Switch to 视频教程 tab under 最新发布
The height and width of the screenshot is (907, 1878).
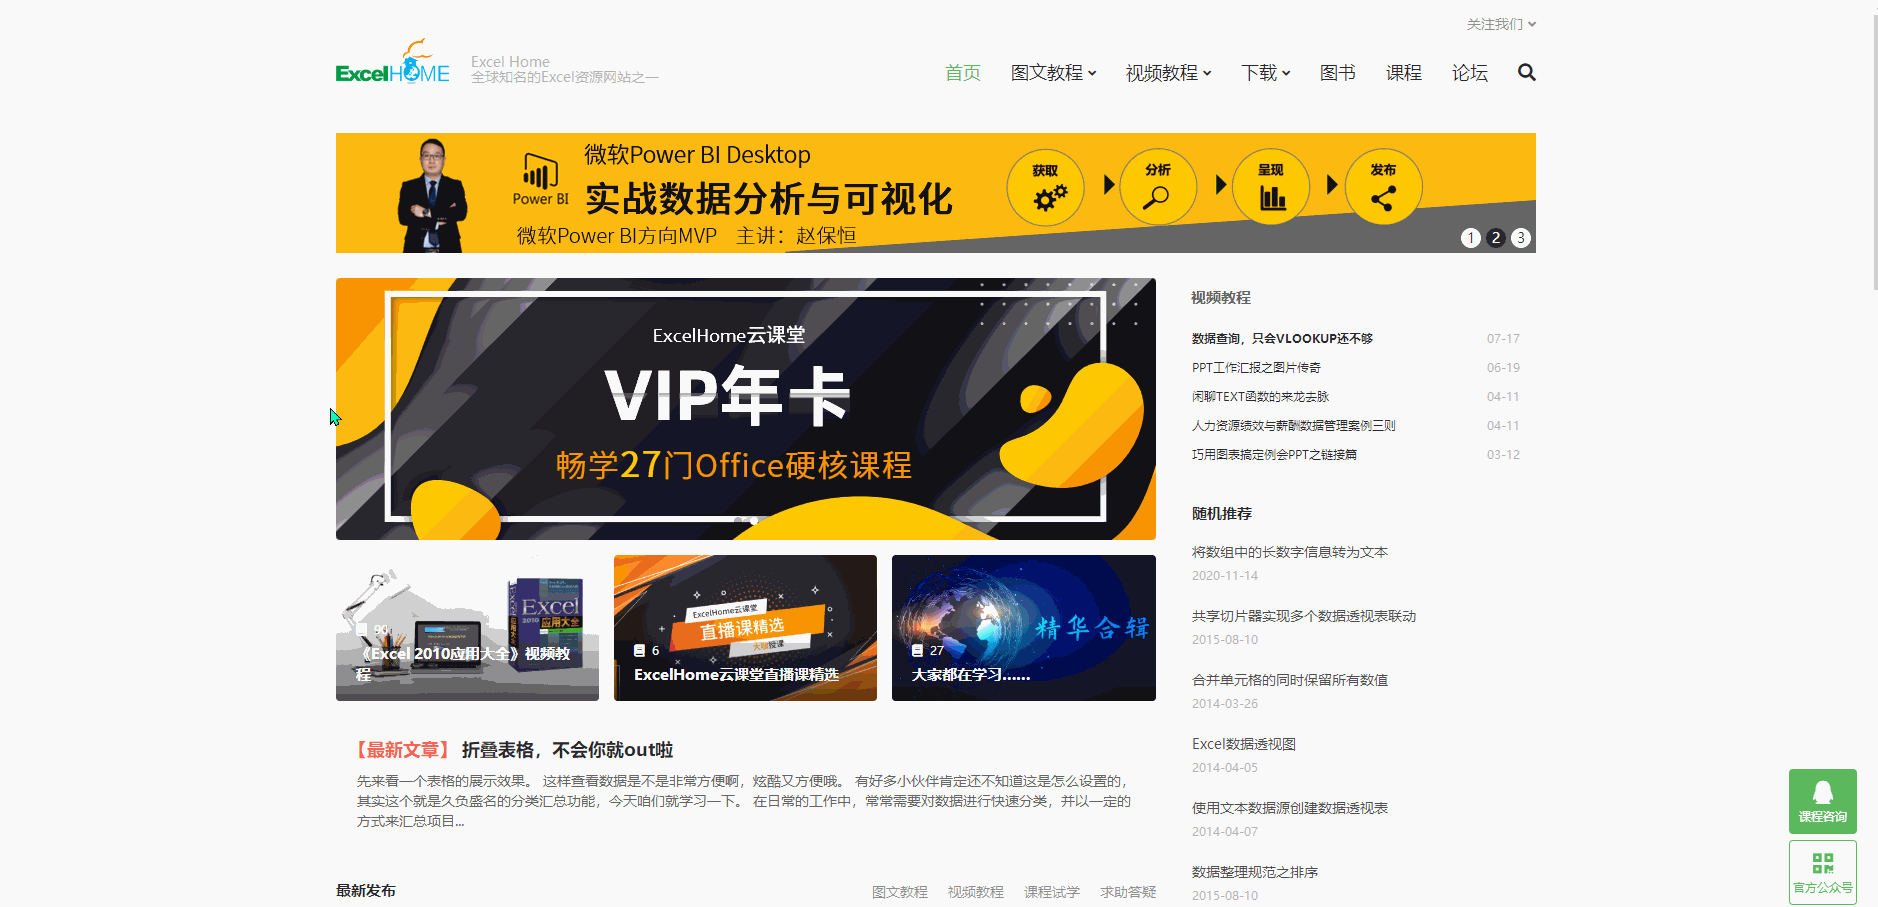click(975, 892)
